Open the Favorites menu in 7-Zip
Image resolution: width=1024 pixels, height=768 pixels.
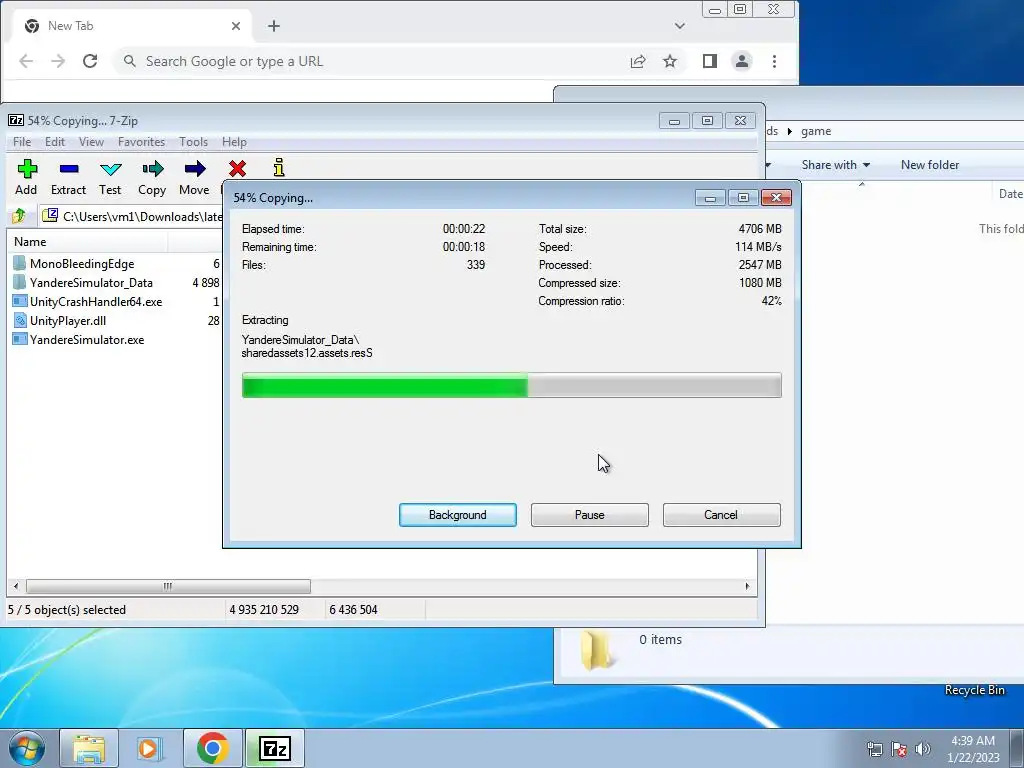[x=141, y=142]
